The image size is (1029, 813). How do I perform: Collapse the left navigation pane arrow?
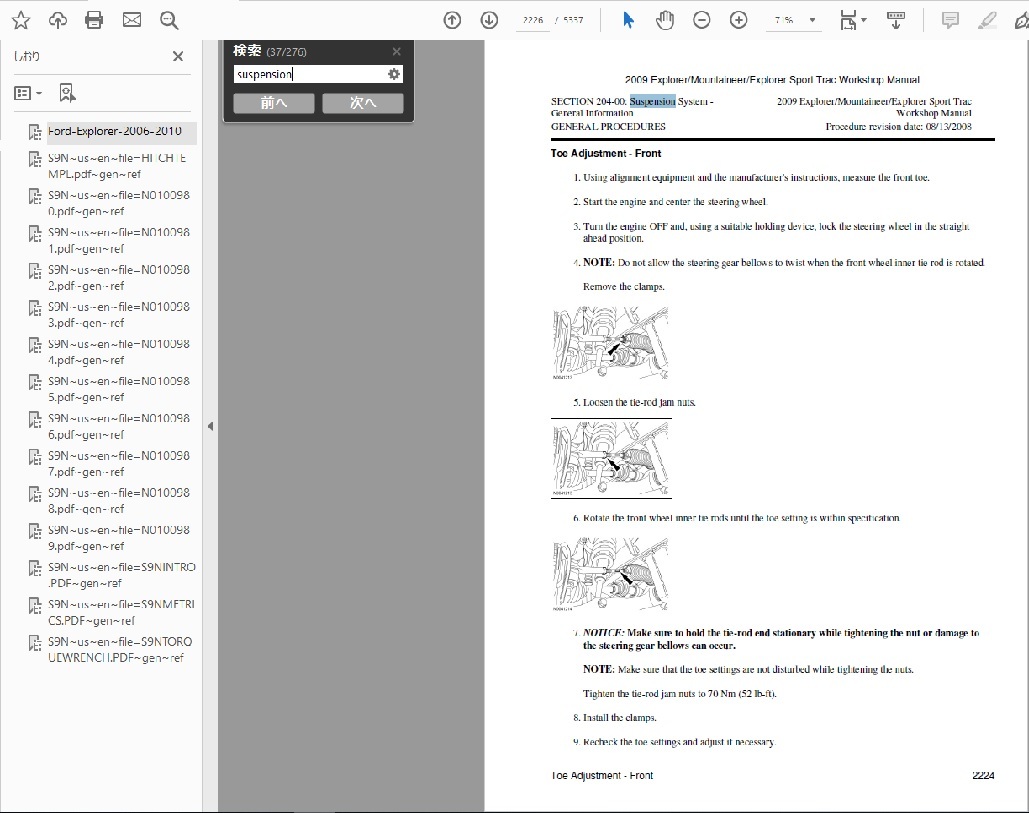click(x=210, y=427)
